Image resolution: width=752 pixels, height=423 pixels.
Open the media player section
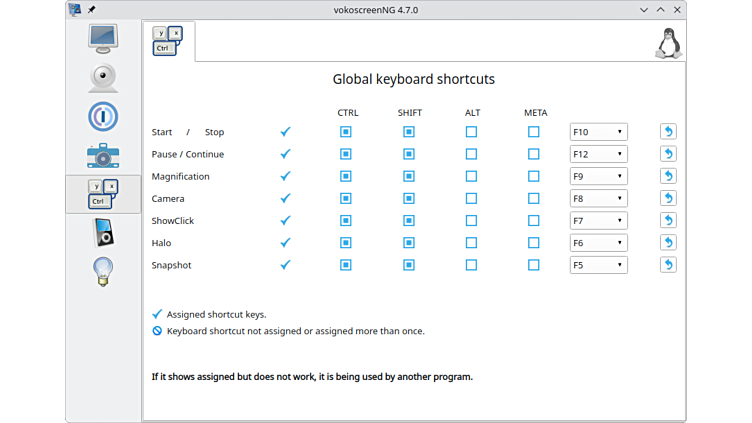point(103,232)
